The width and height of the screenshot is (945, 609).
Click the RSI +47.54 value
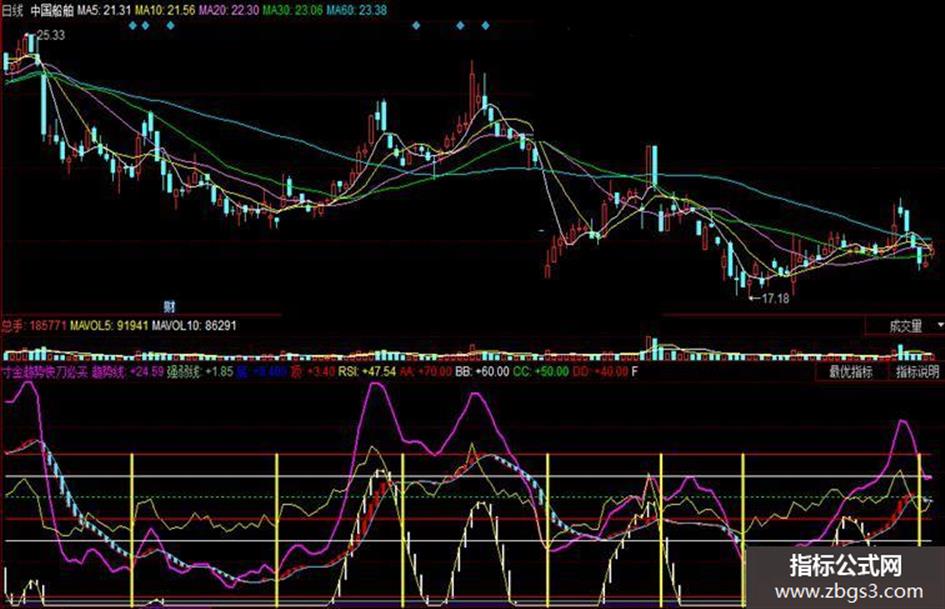pos(366,371)
